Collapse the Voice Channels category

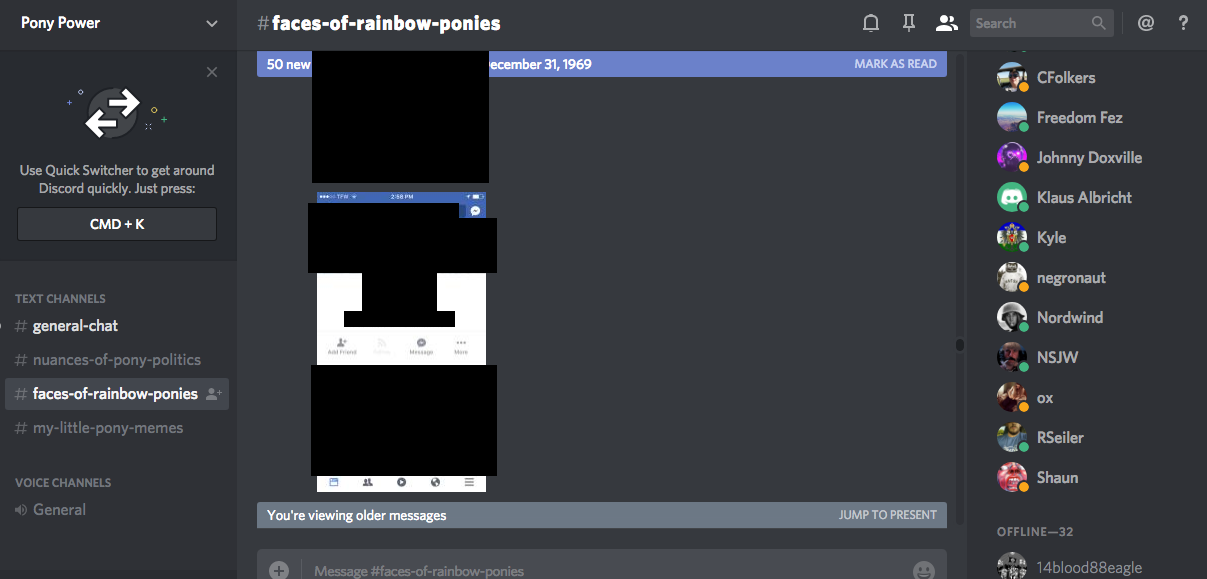63,482
